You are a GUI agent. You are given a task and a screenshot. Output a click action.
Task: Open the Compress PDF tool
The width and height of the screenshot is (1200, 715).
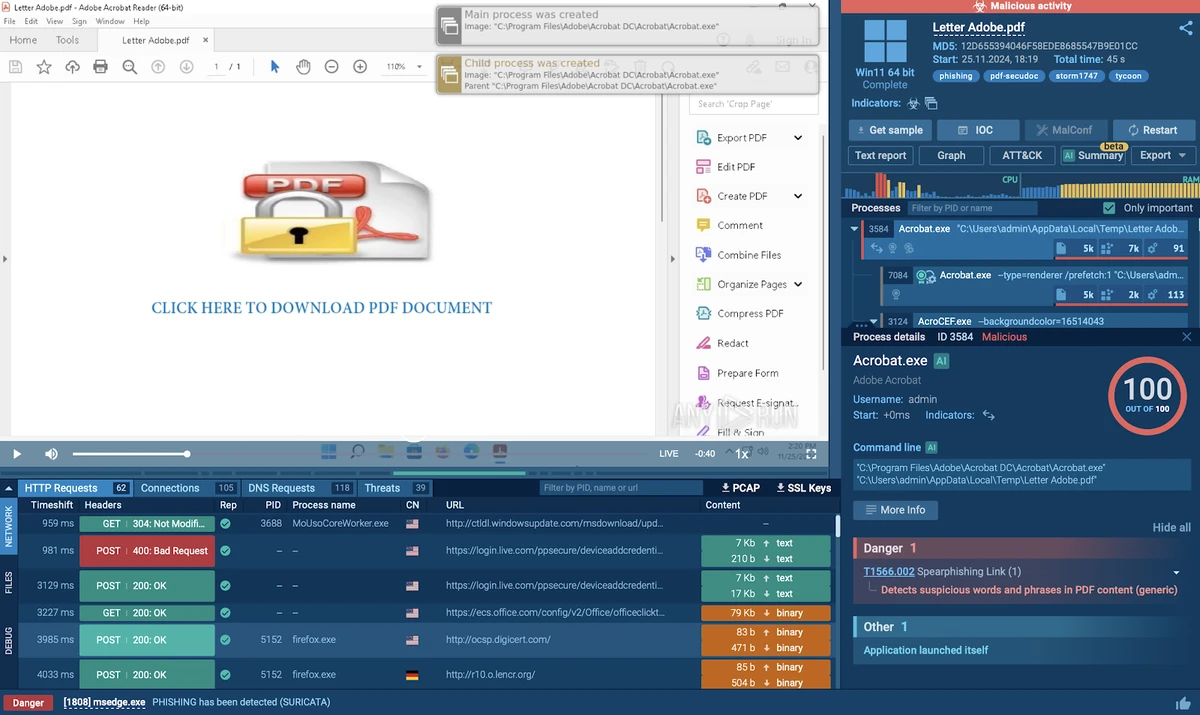750,314
